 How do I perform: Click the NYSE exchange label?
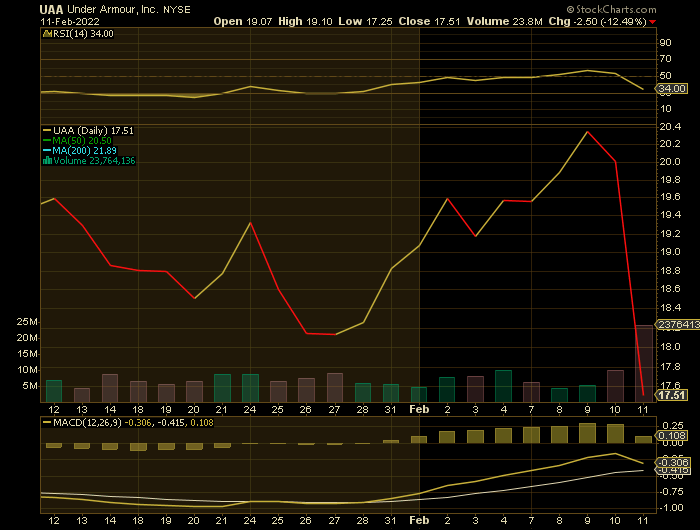click(x=176, y=10)
